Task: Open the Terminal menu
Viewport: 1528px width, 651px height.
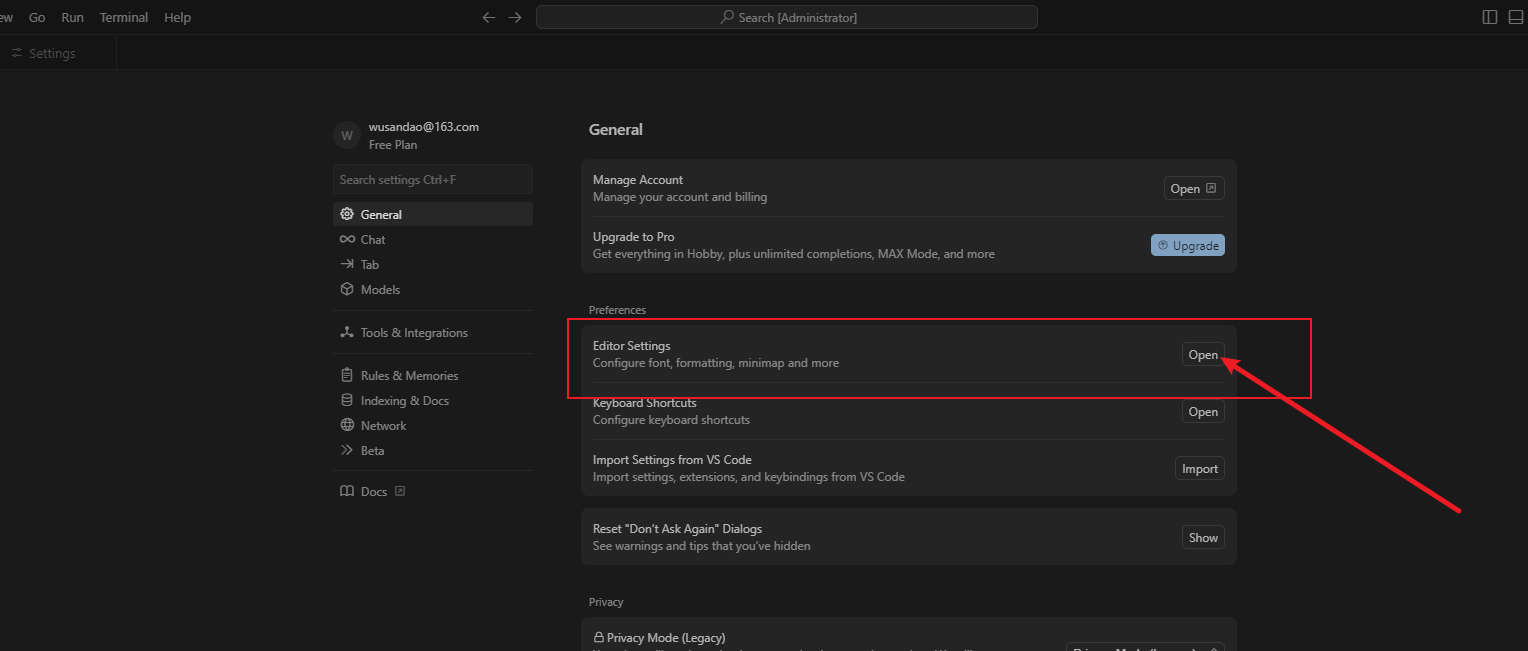Action: [124, 17]
